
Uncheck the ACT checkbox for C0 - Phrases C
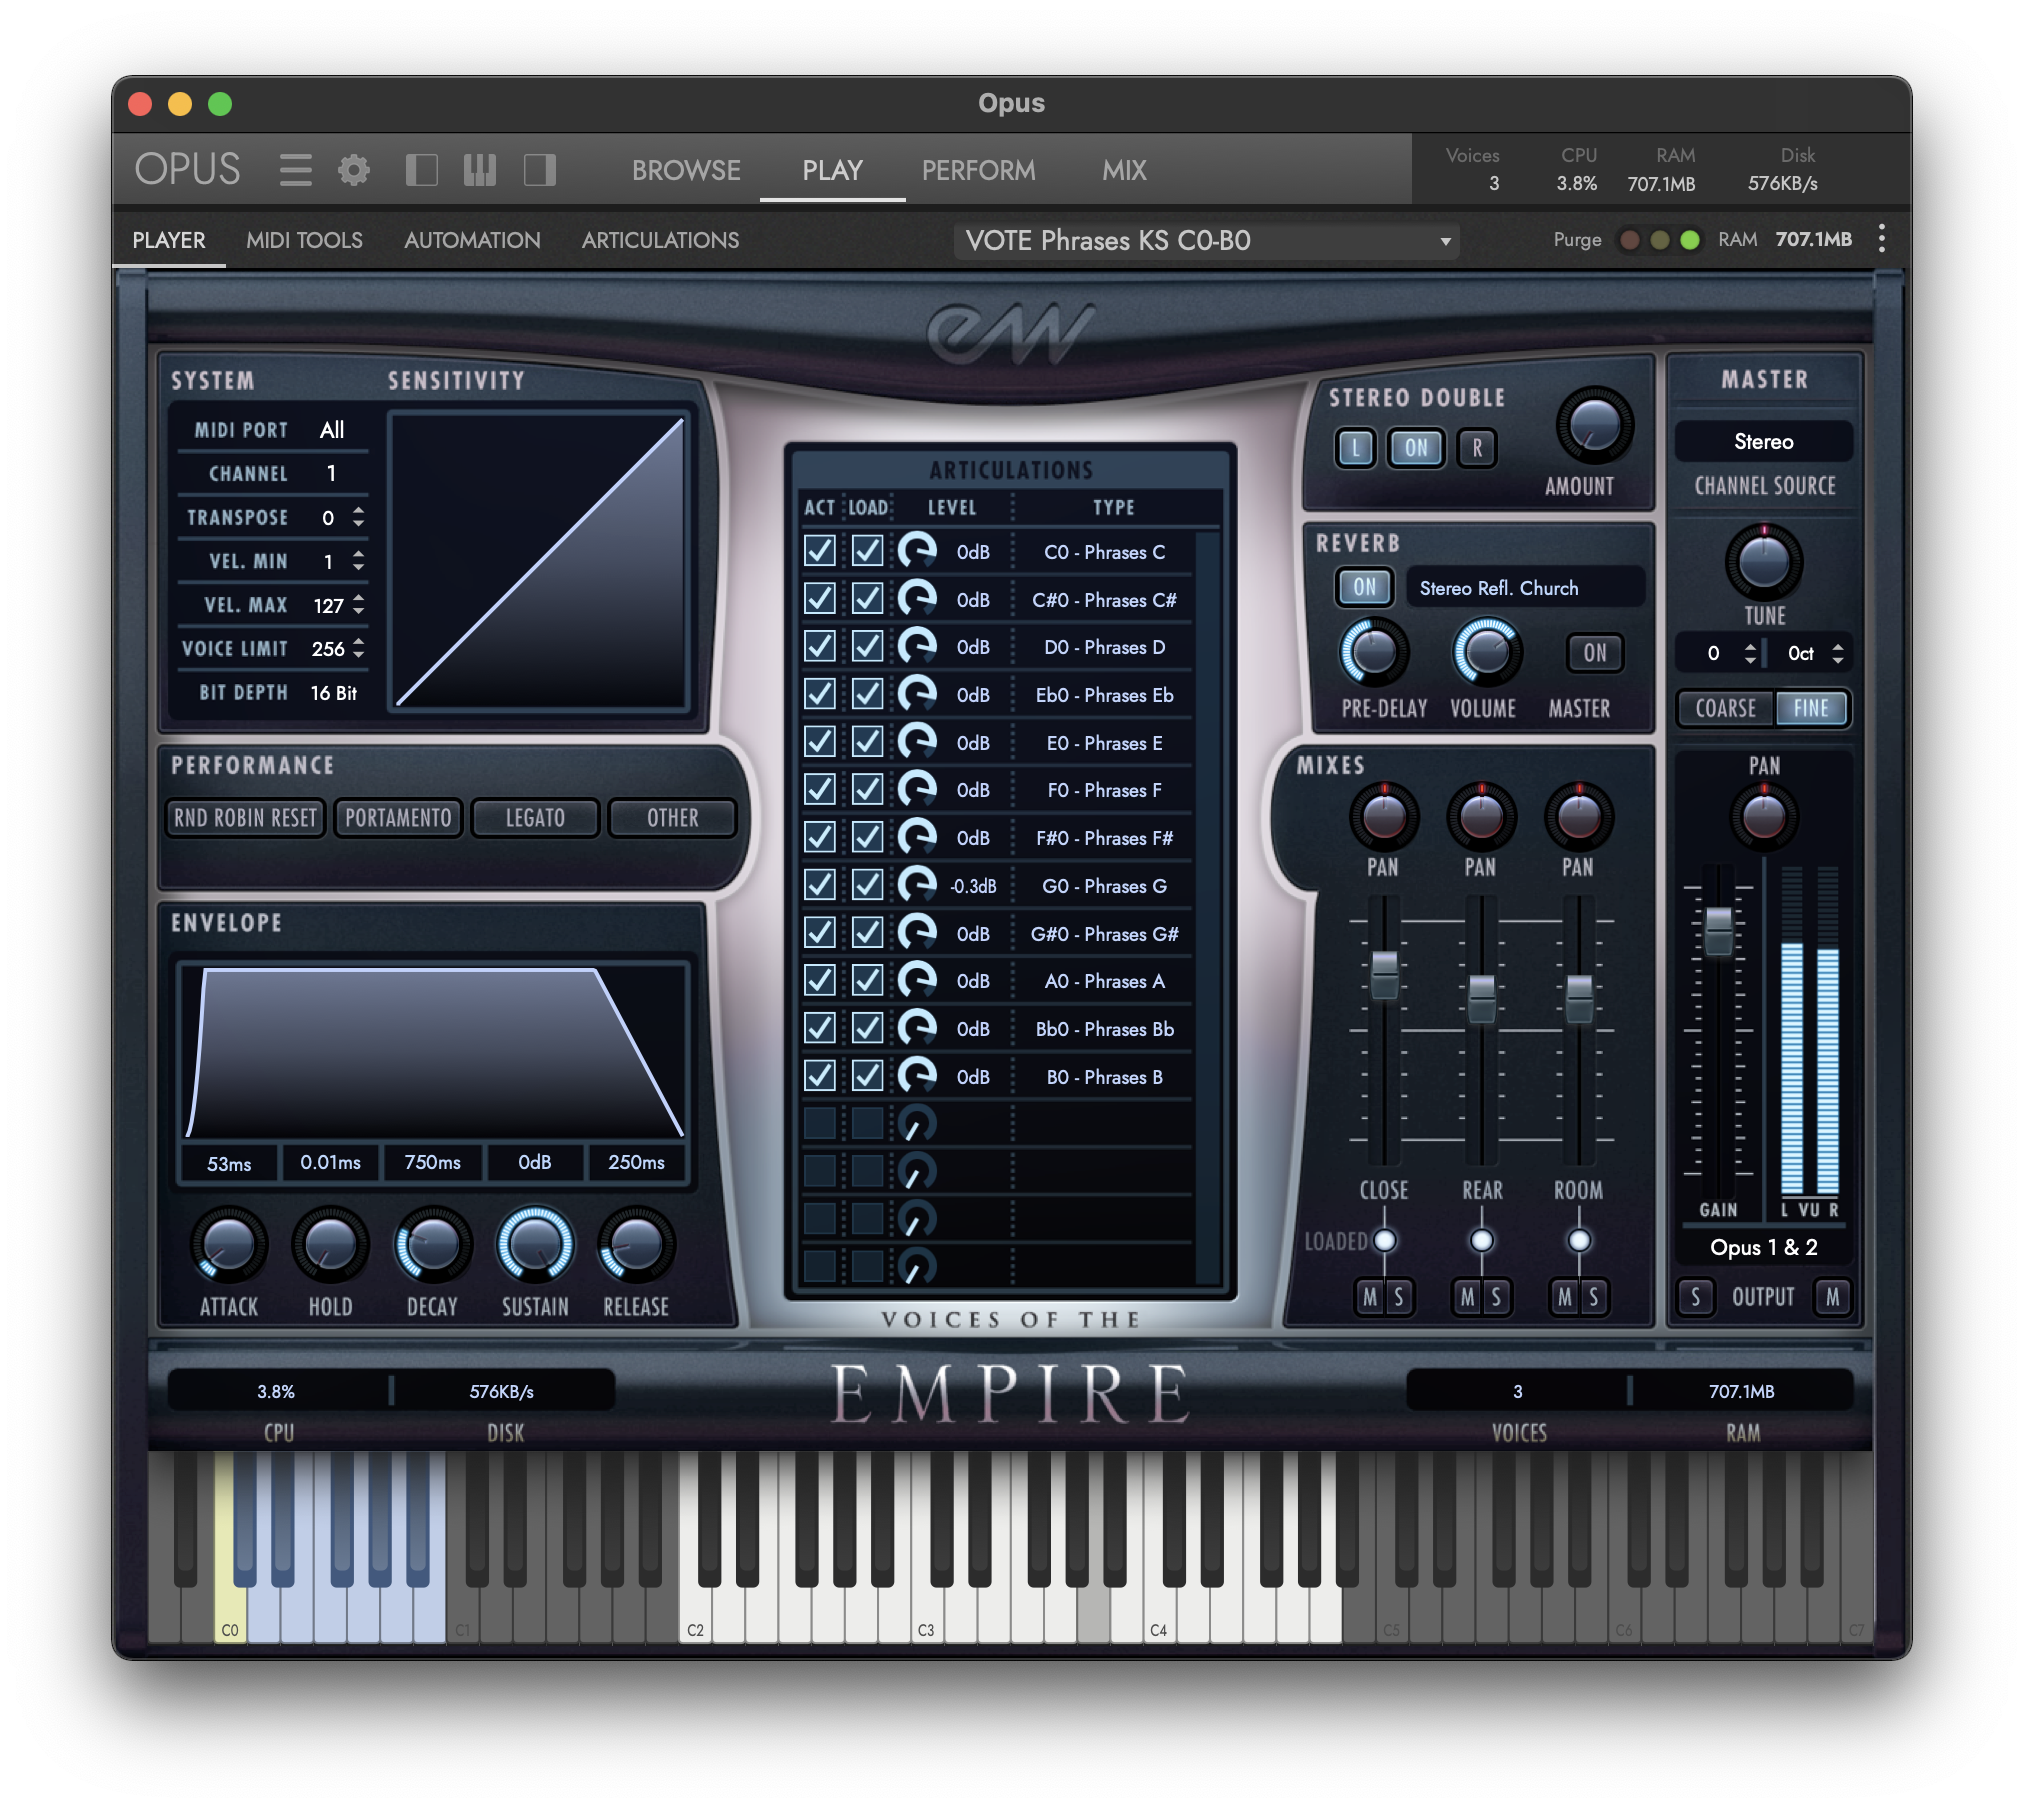(819, 551)
